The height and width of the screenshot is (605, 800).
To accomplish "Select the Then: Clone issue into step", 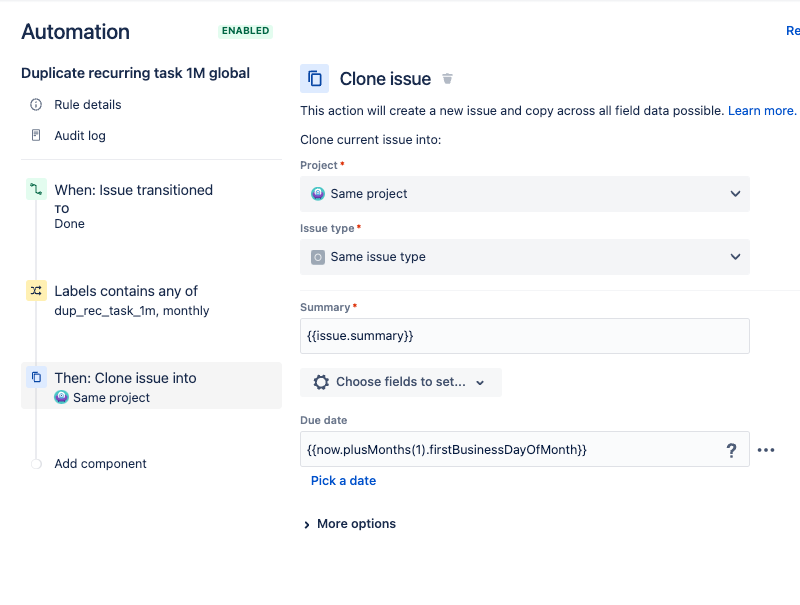I will tap(151, 386).
